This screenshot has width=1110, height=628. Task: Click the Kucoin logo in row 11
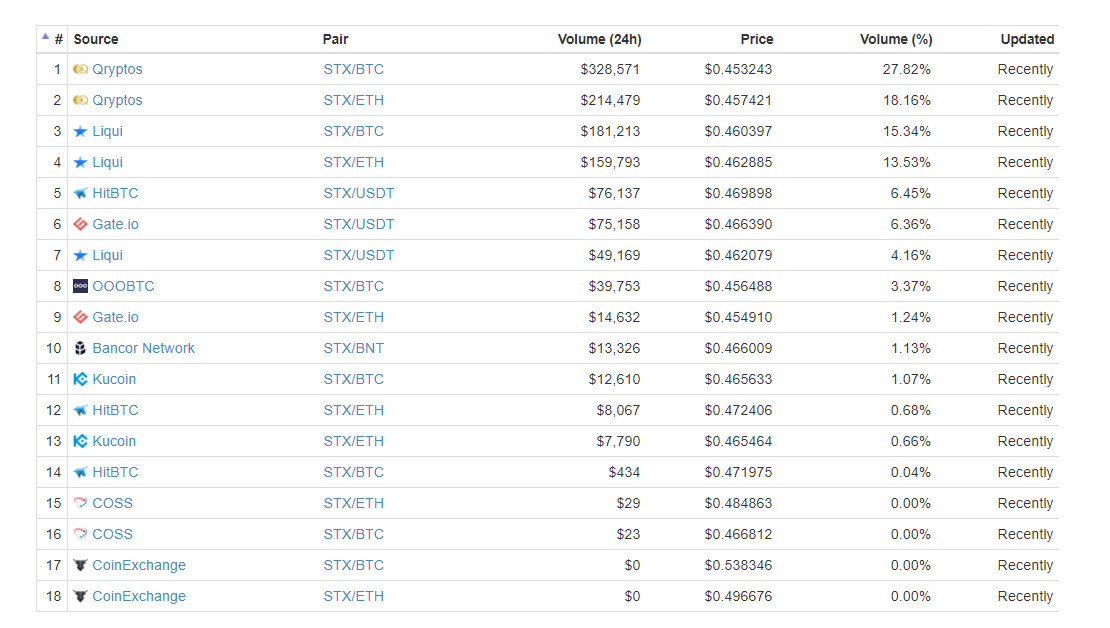80,379
